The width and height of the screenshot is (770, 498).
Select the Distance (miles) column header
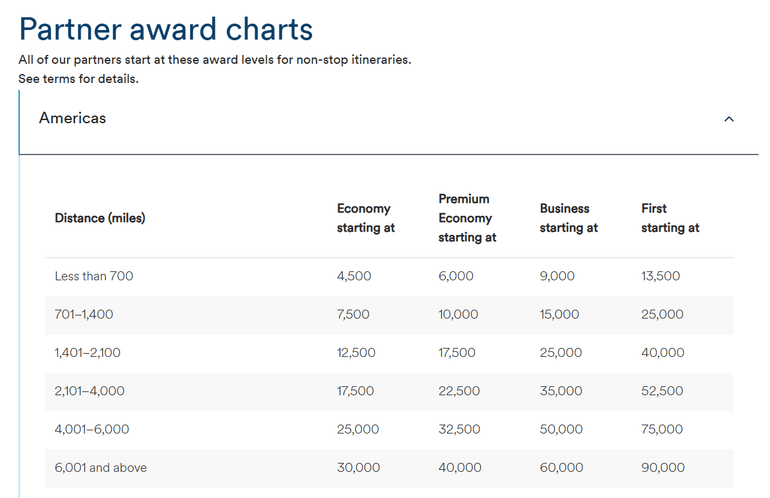coord(100,218)
